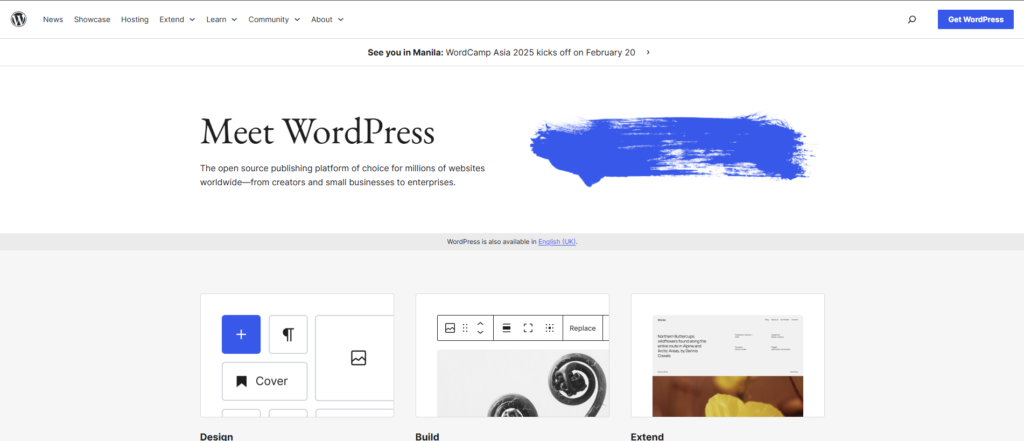Expand the Extend menu dropdown
The image size is (1024, 441).
pyautogui.click(x=177, y=19)
